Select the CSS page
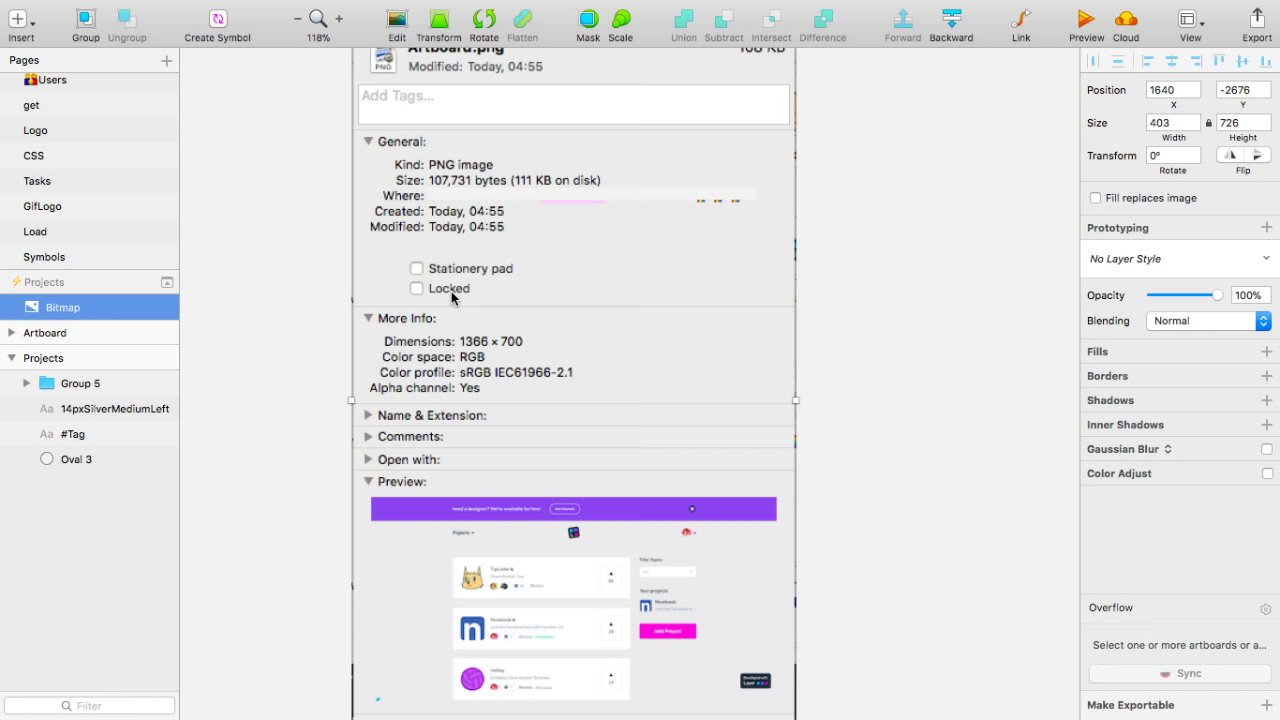Screen dimensions: 1280x720 pyautogui.click(x=33, y=156)
